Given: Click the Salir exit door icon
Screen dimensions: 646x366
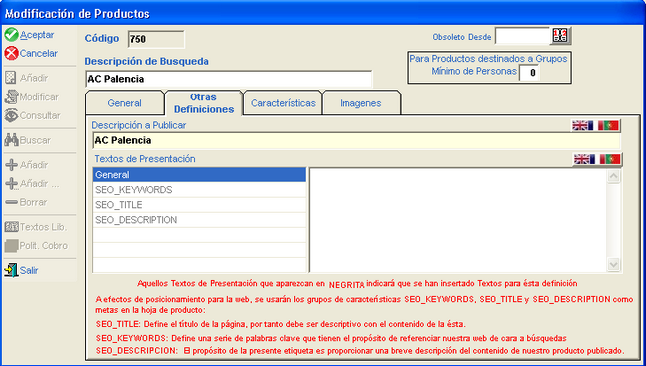Looking at the screenshot, I should pos(11,270).
